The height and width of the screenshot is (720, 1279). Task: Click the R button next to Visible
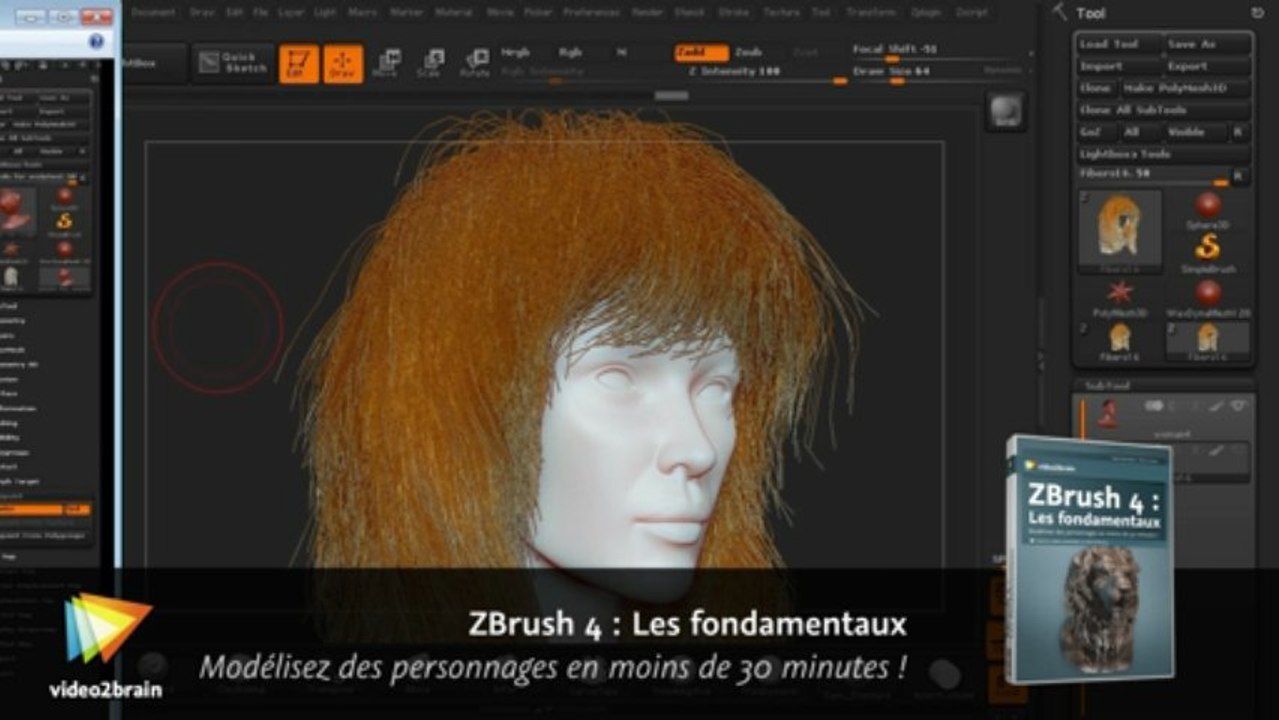(x=1238, y=132)
